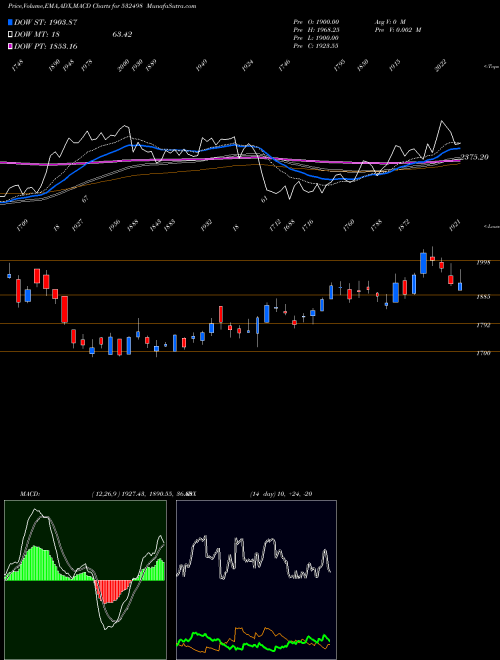
Task: Click the ADX '(14 day) 10, +24, -20' text
Action: 281,494
